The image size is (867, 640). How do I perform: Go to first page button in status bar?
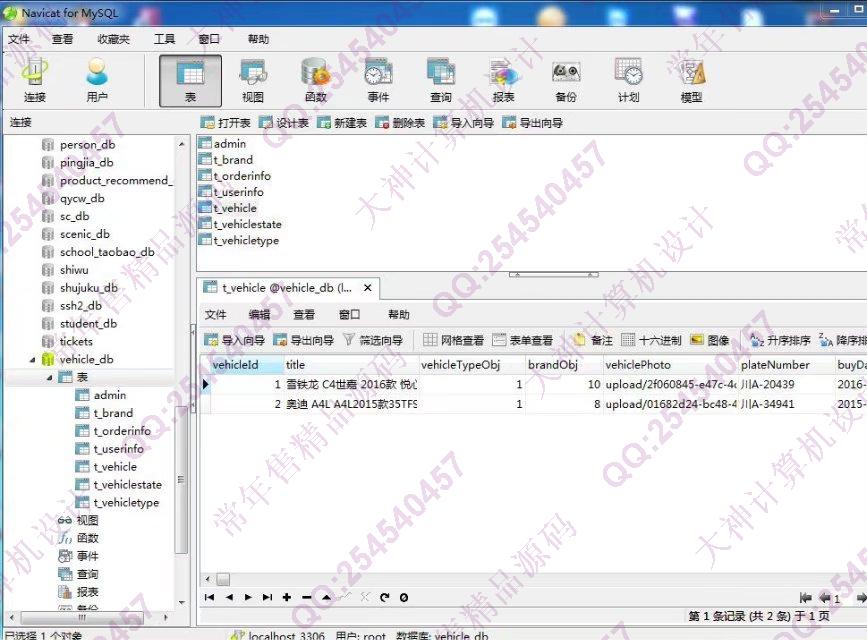[x=806, y=597]
